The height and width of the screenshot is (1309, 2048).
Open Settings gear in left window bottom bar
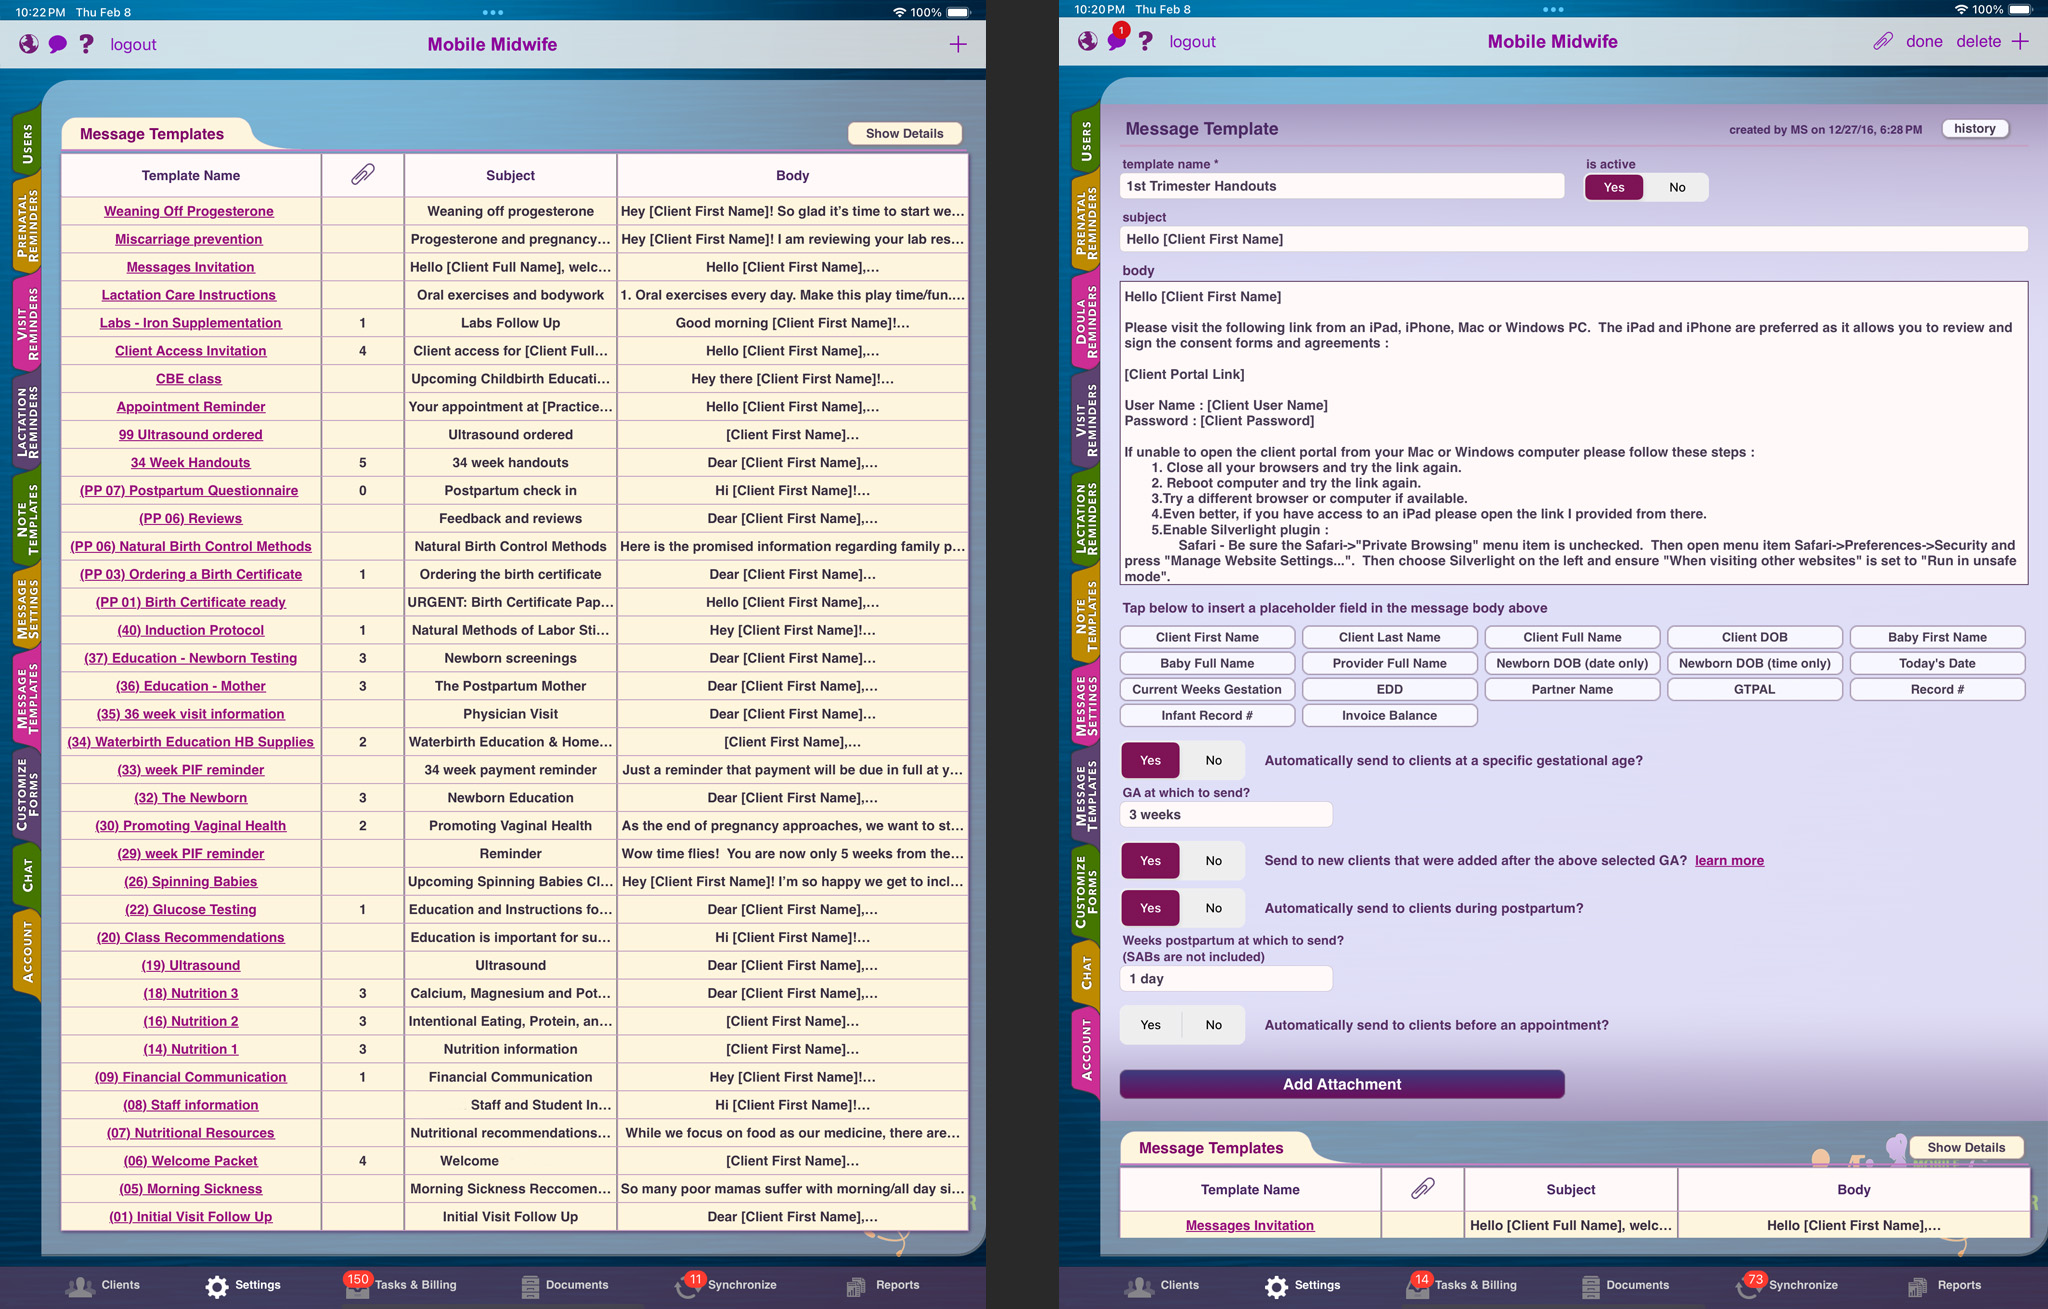[242, 1286]
